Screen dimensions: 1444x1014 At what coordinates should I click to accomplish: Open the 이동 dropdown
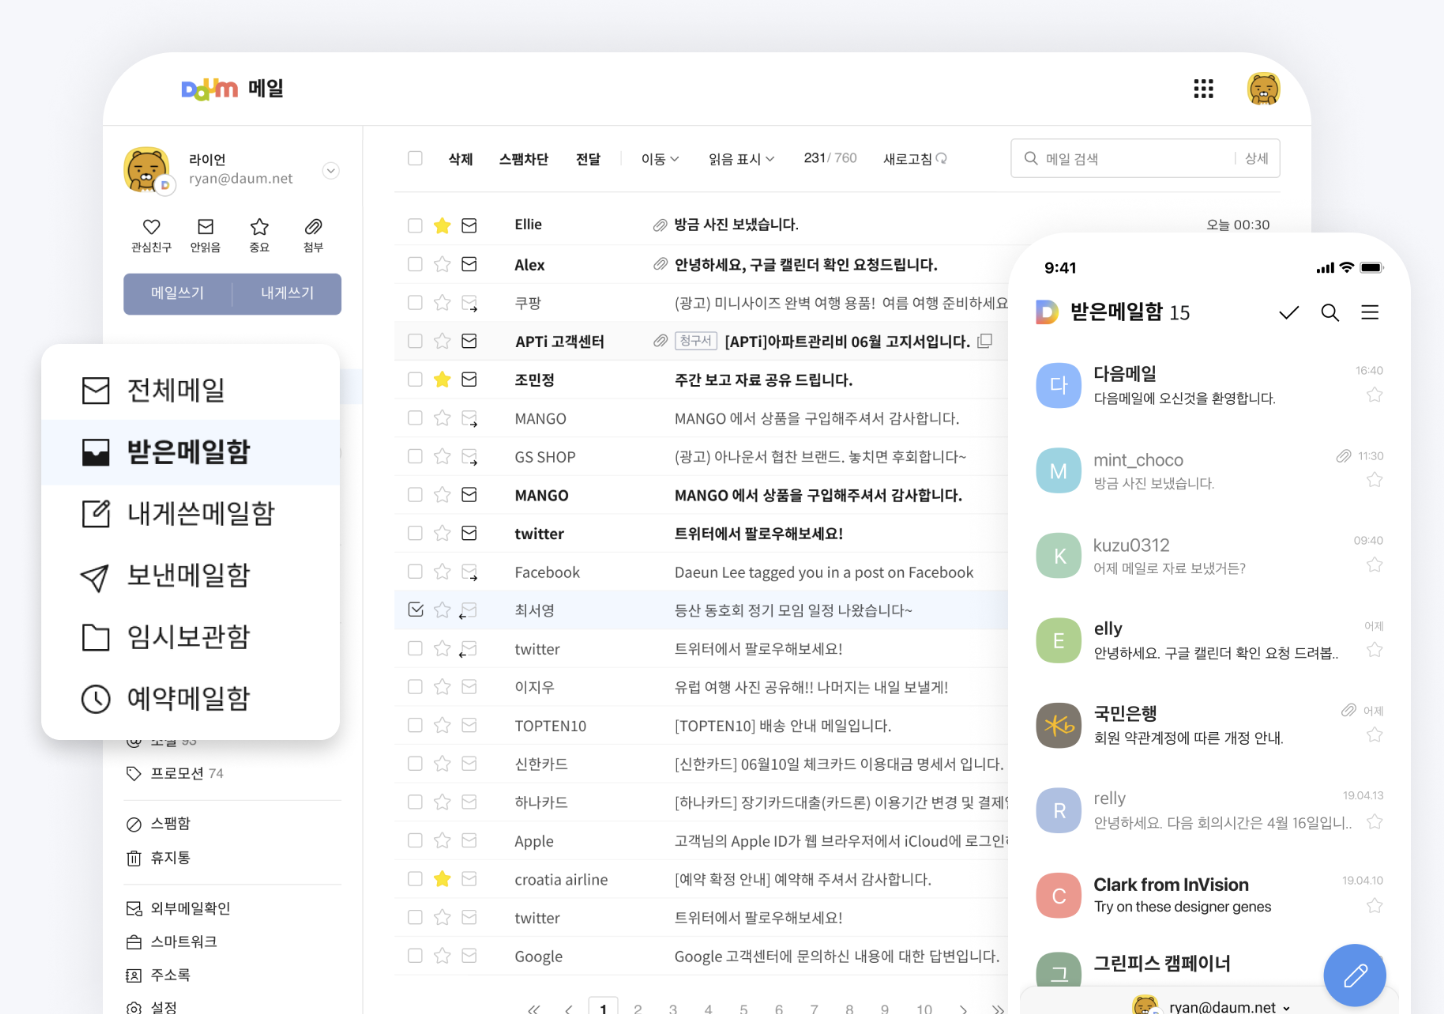point(660,159)
